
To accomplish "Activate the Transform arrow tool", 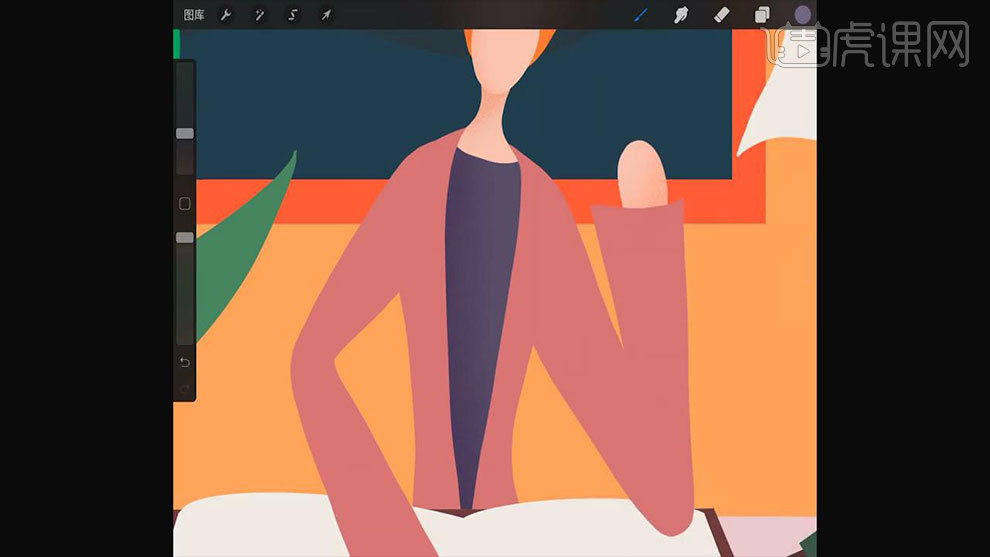I will click(326, 15).
